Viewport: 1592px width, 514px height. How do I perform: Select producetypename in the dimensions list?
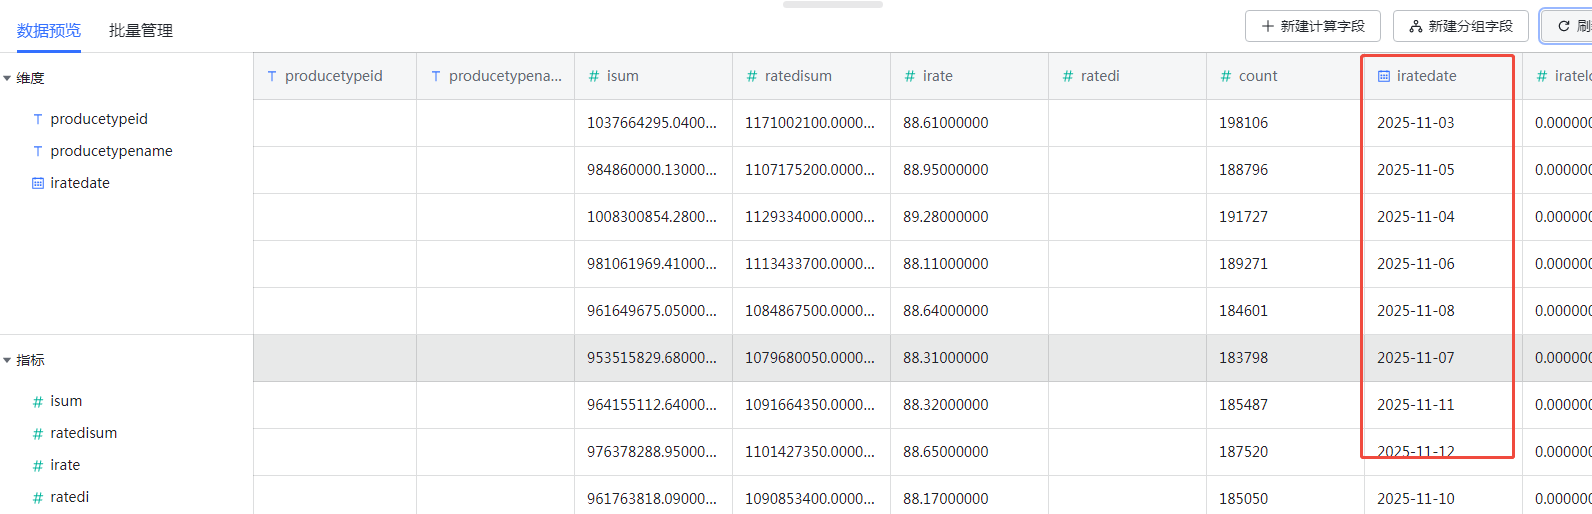(x=111, y=151)
